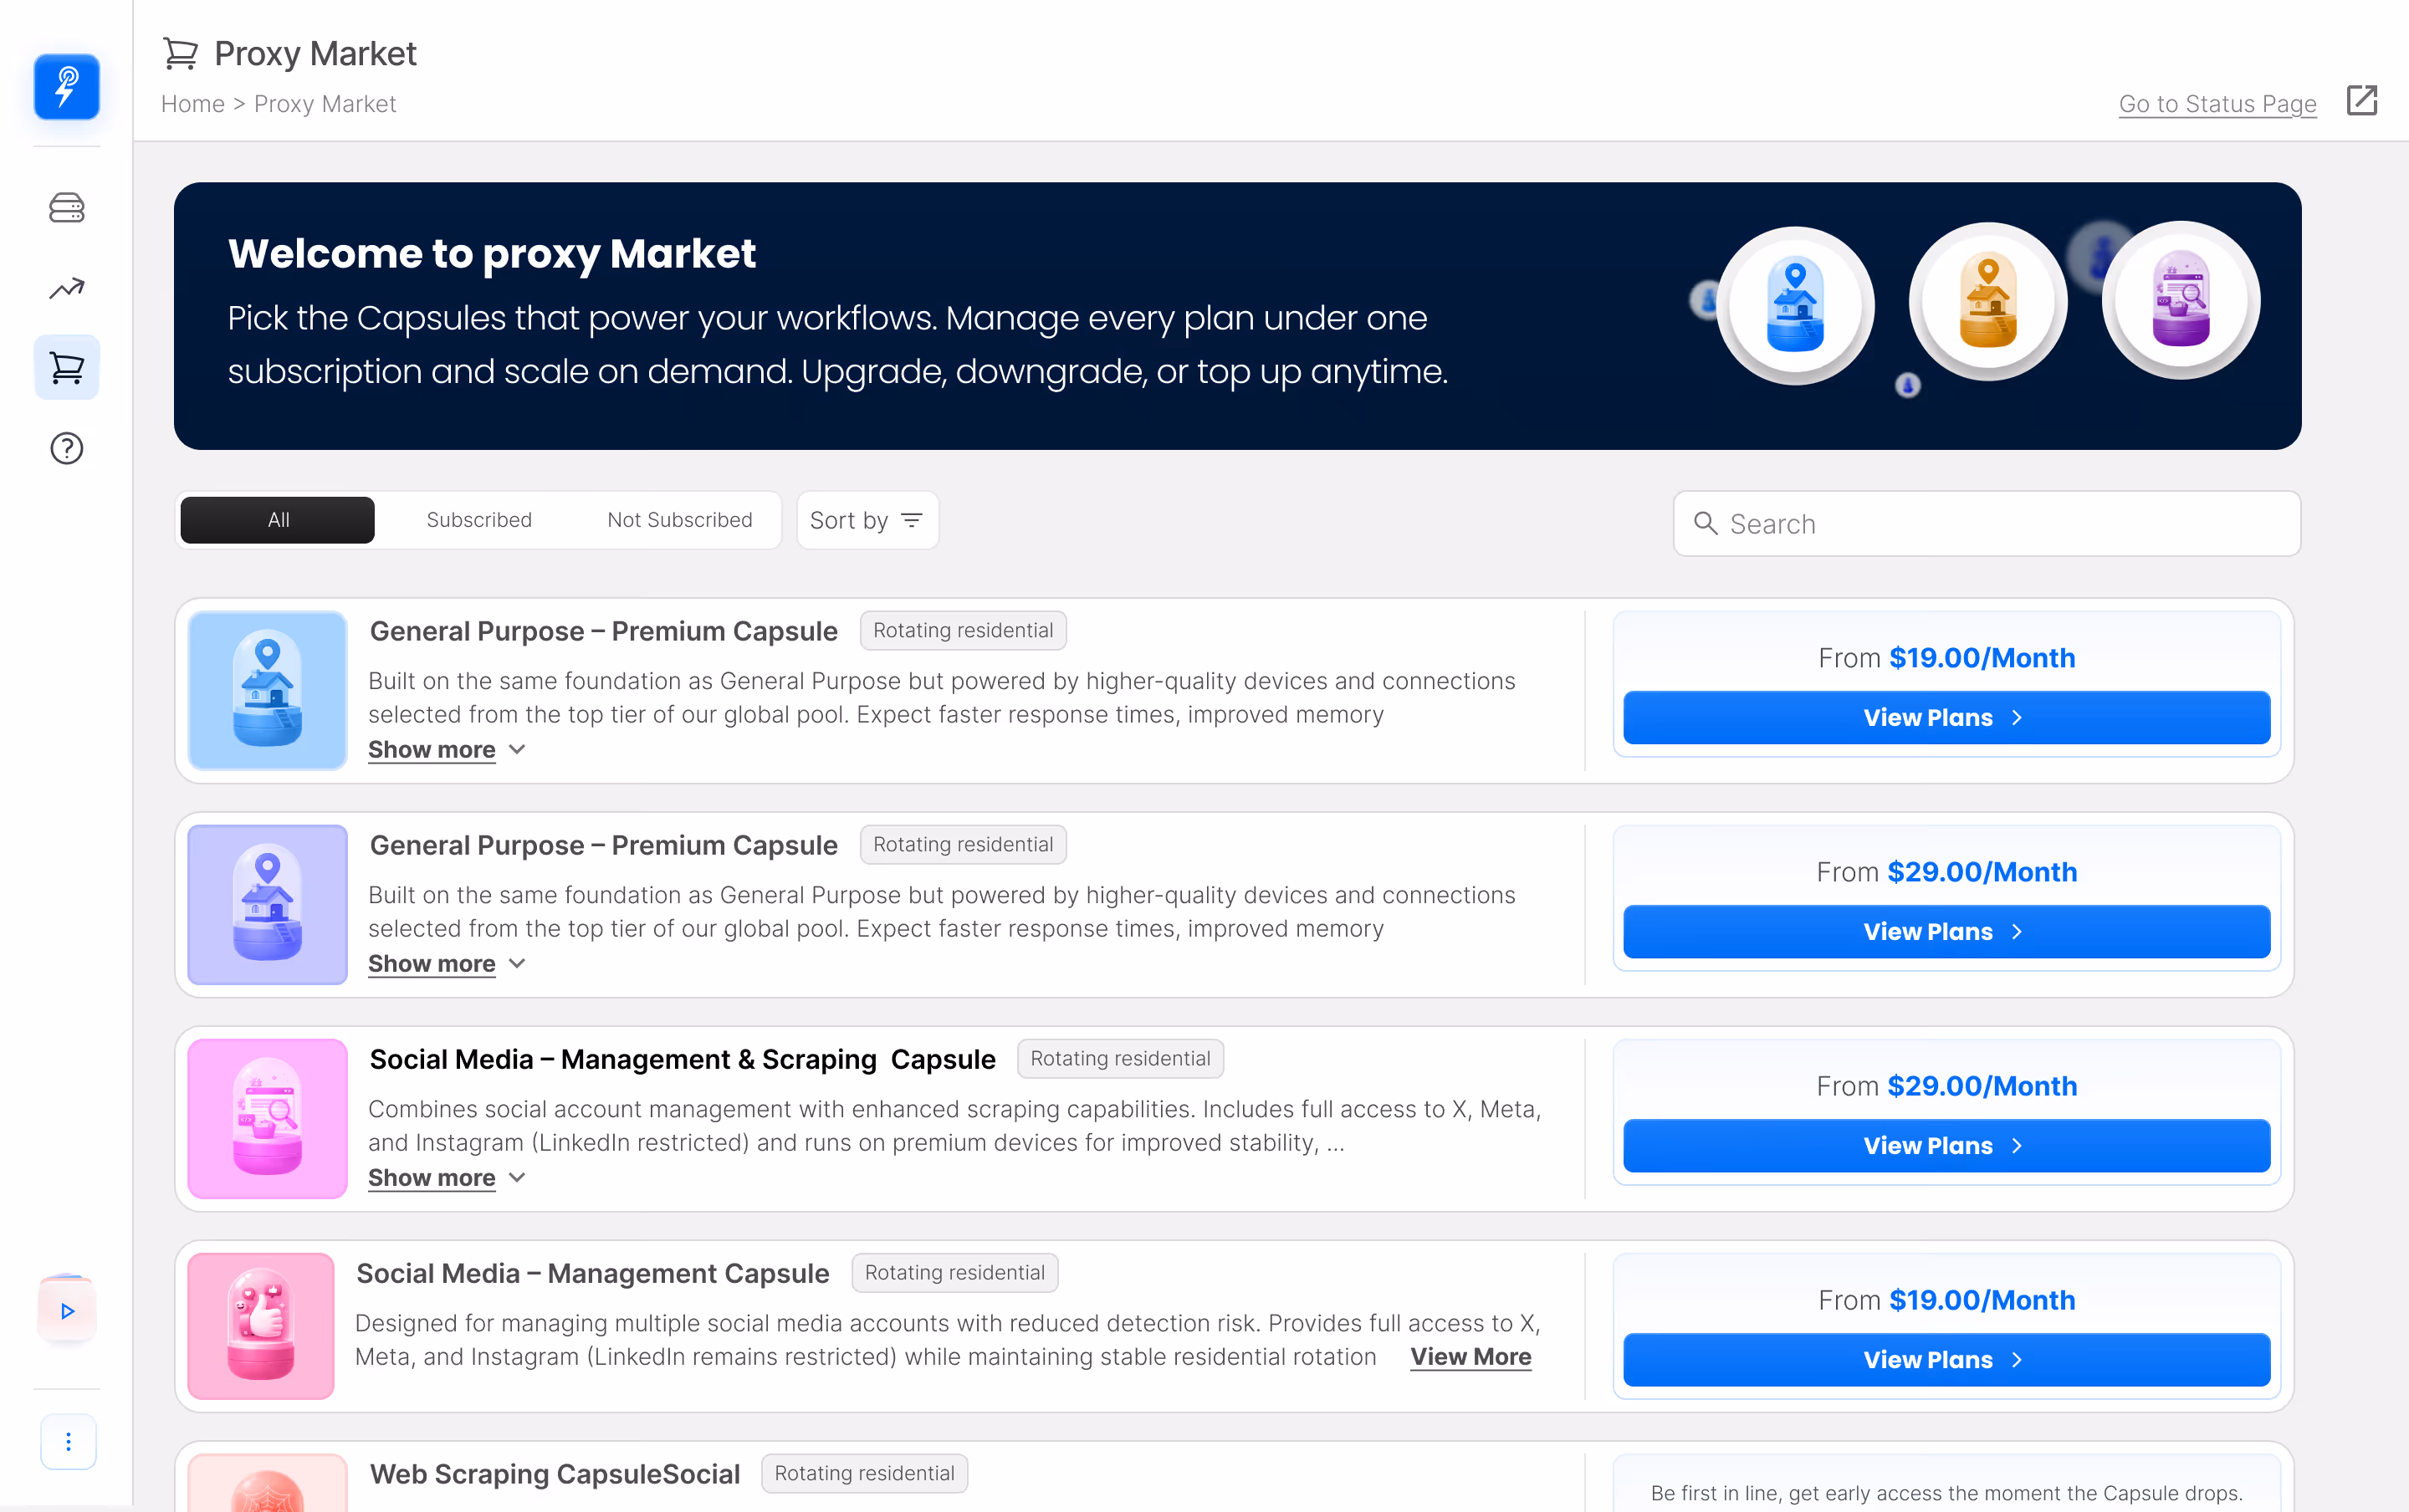2409x1512 pixels.
Task: Click the cart icon beside Proxy Market title
Action: (180, 53)
